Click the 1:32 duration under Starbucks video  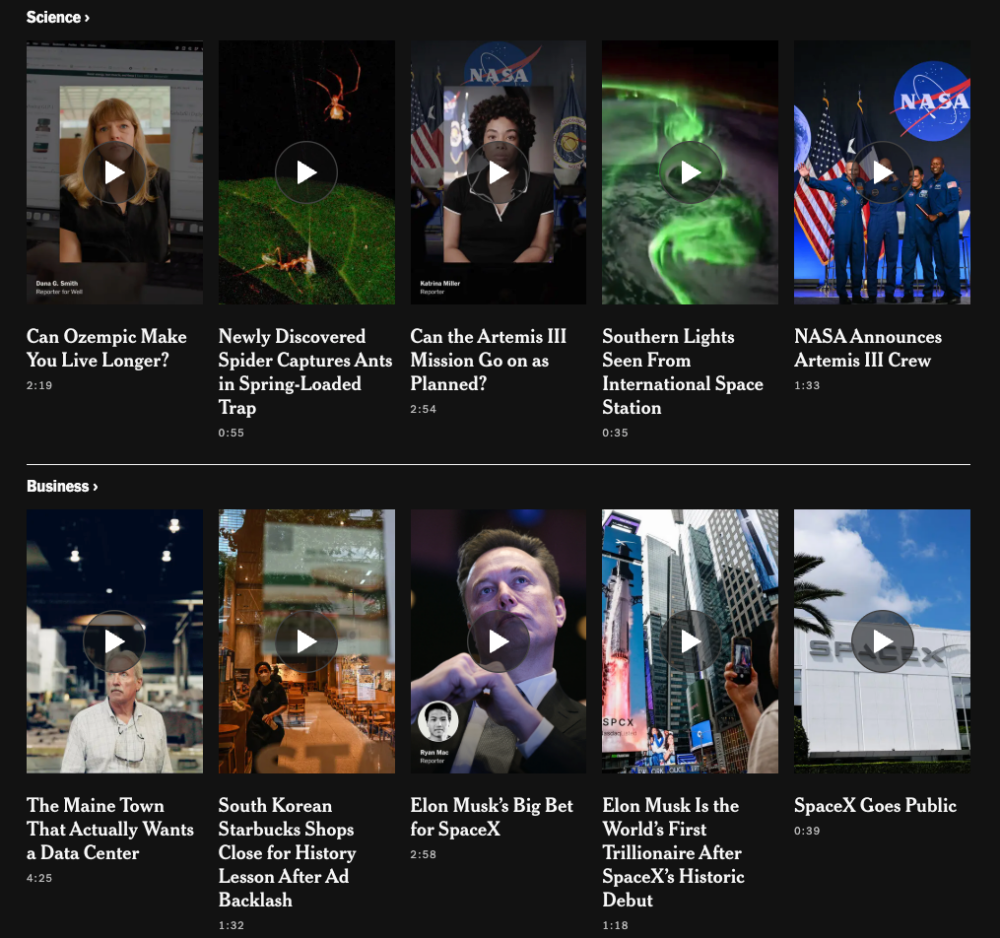coord(231,925)
